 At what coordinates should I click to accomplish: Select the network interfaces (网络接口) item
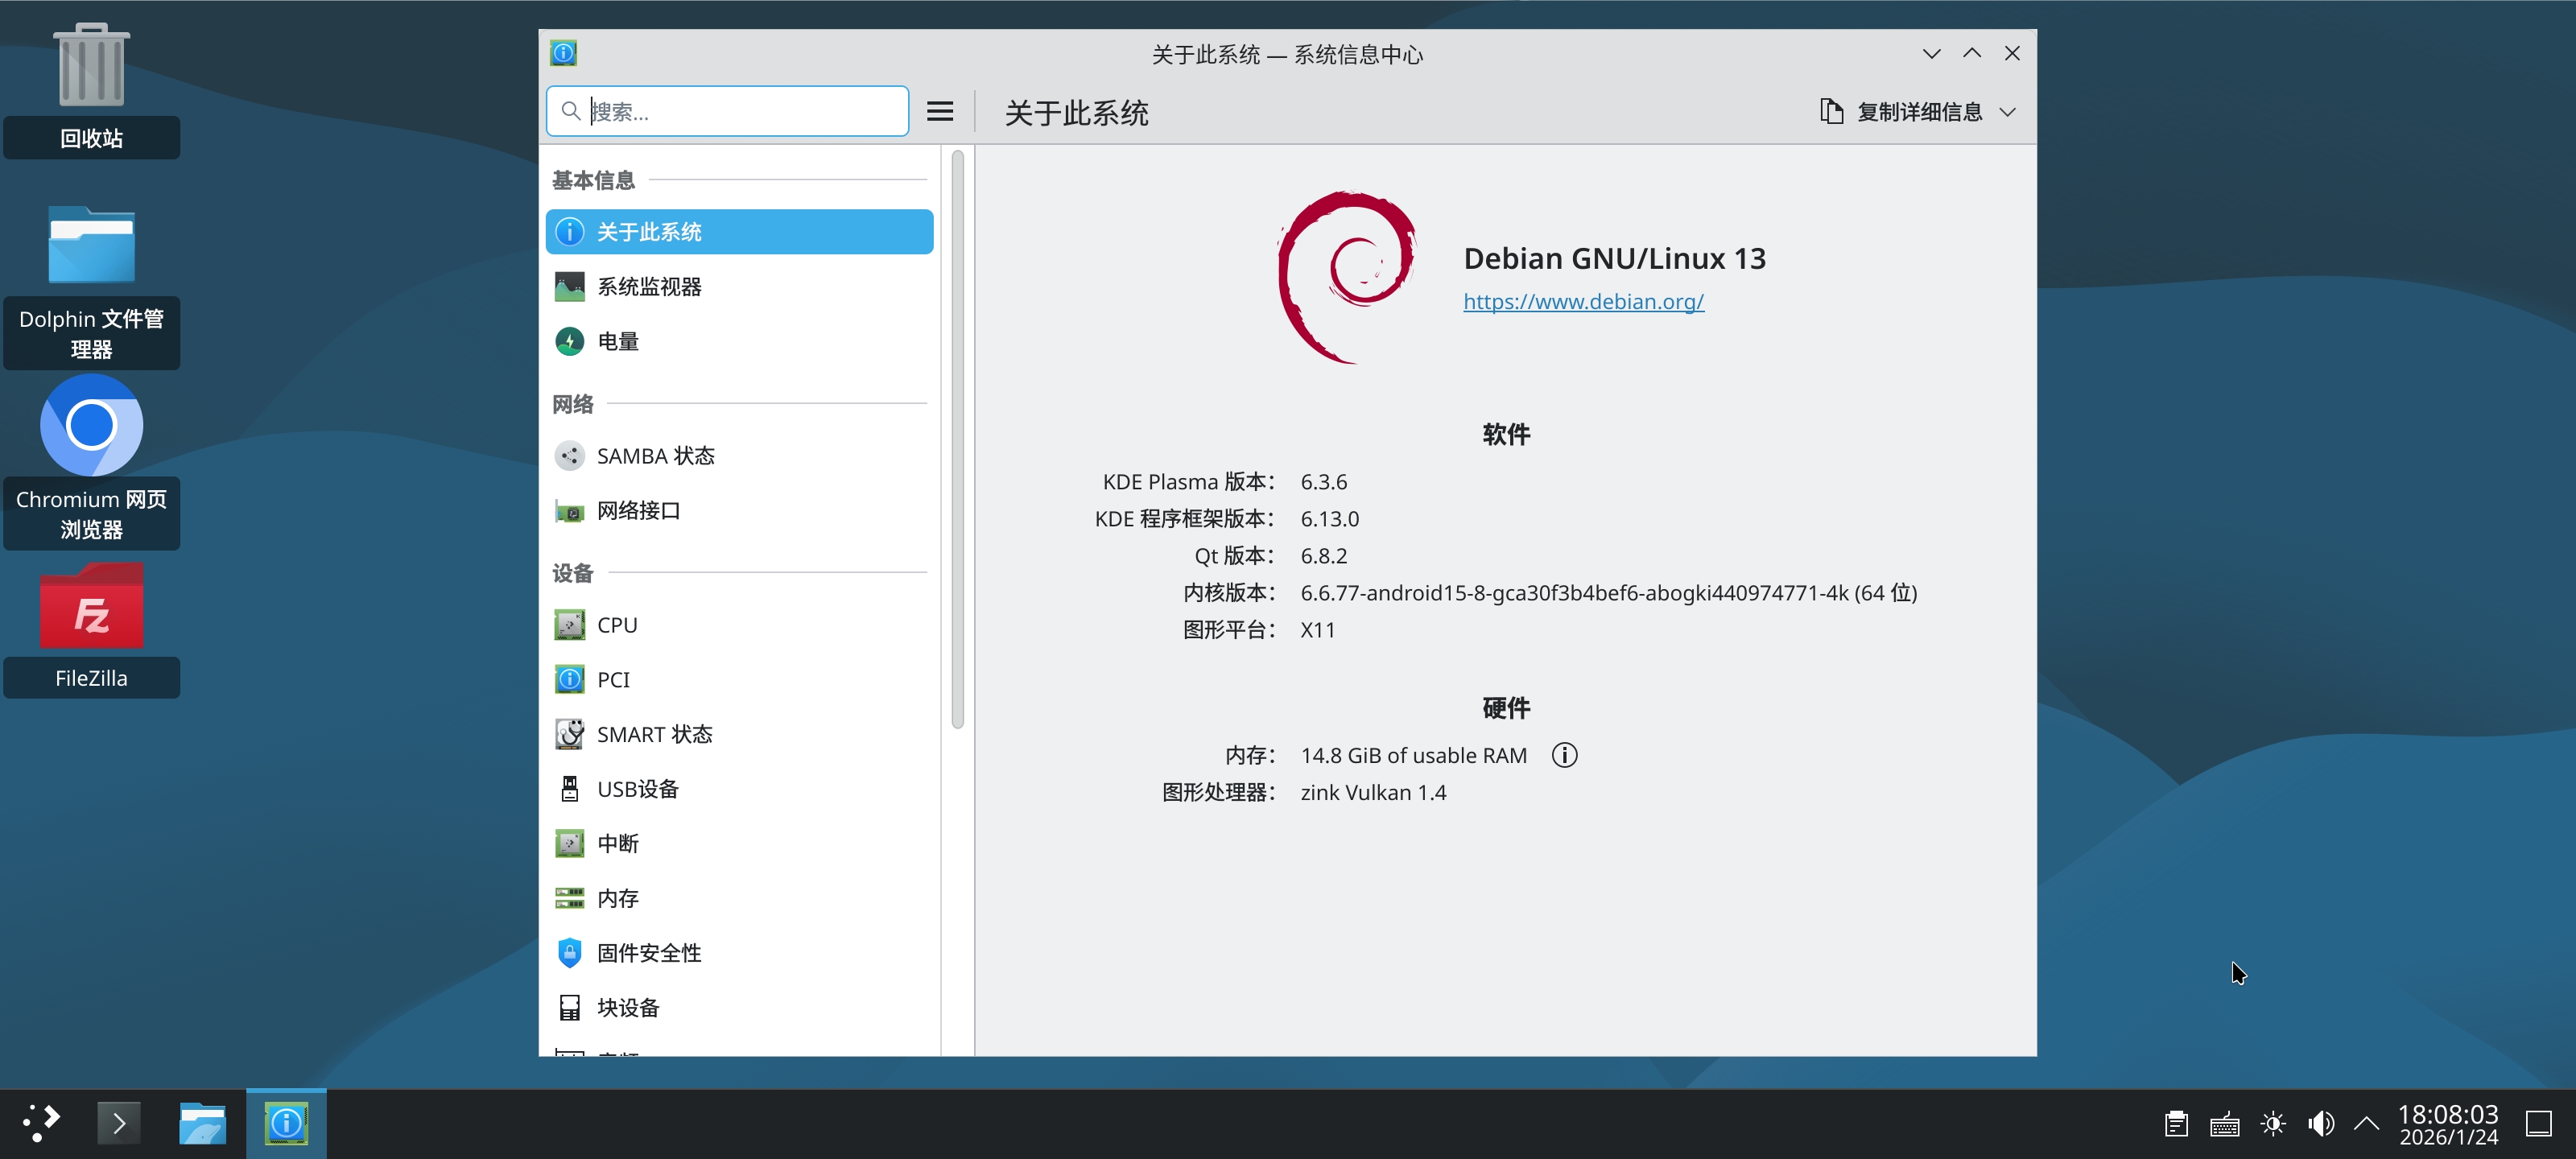click(638, 511)
